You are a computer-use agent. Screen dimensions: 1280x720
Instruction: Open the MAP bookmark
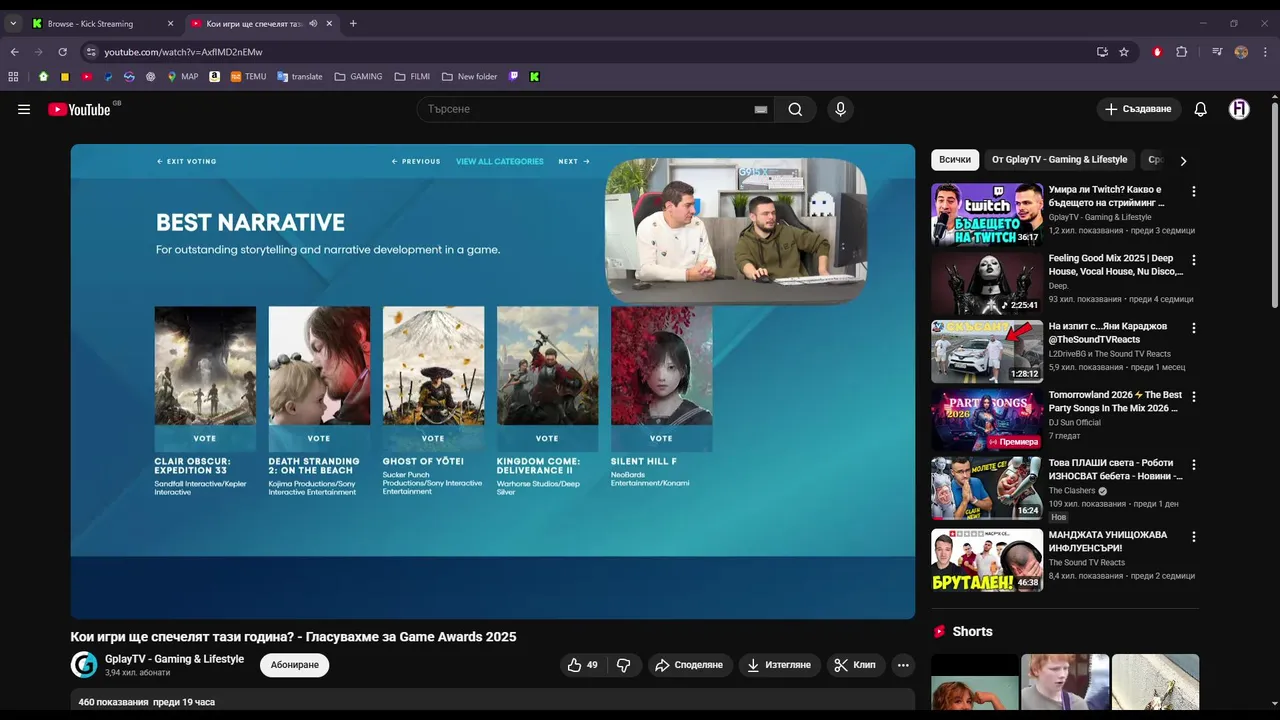[182, 76]
